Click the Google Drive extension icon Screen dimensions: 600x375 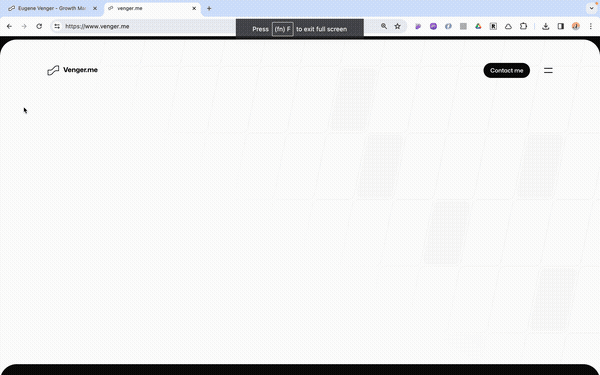pos(478,26)
